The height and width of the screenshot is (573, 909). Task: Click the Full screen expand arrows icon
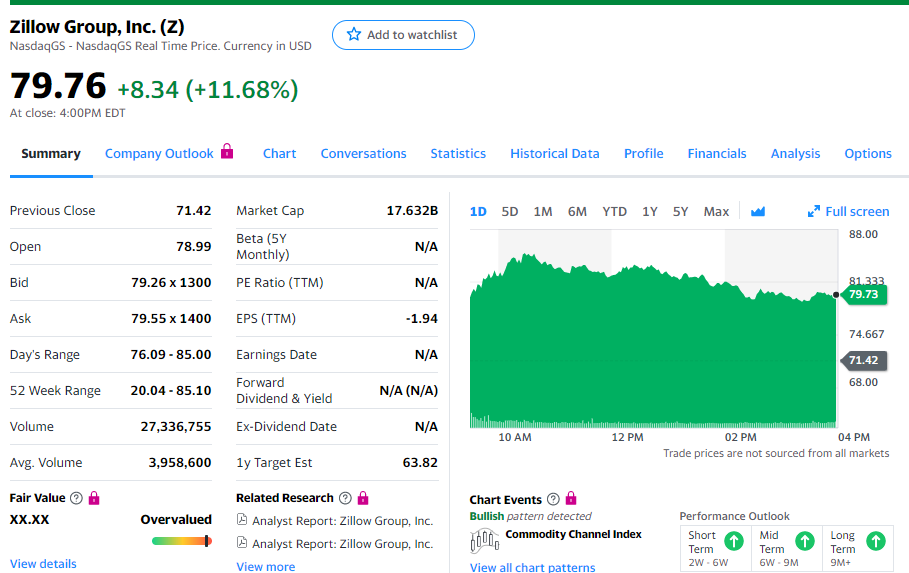(814, 212)
